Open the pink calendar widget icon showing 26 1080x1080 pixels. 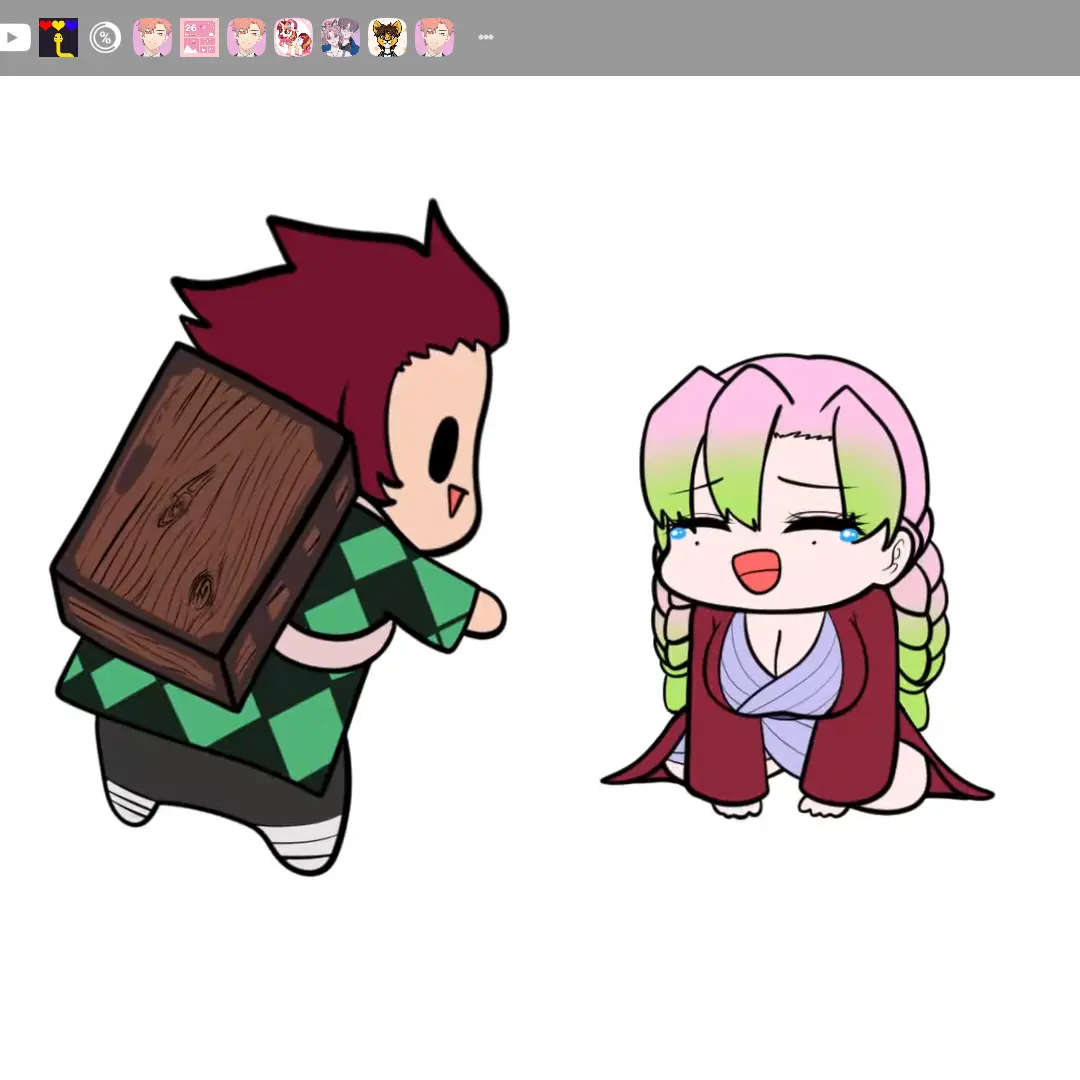pyautogui.click(x=199, y=38)
